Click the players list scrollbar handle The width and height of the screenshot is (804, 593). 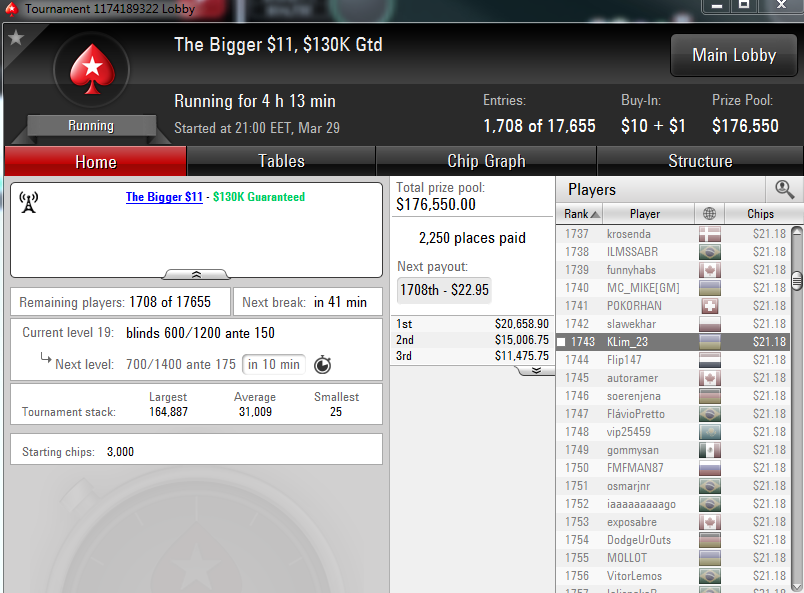click(797, 281)
